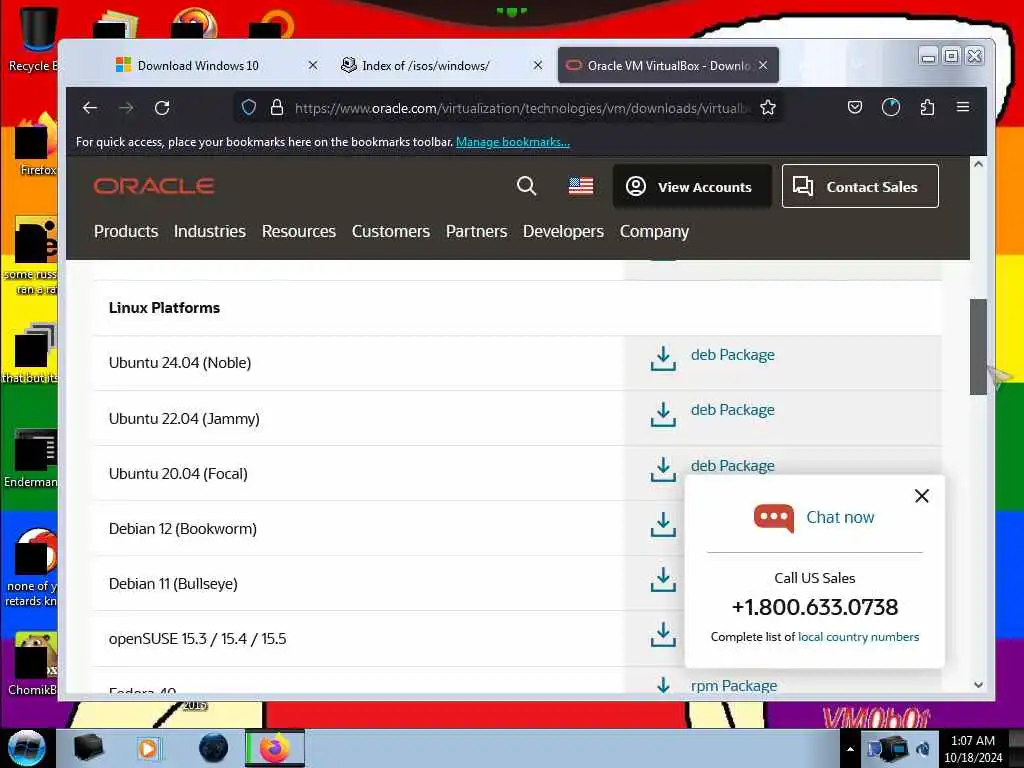This screenshot has height=768, width=1024.
Task: Open the Resources menu
Action: (x=298, y=231)
